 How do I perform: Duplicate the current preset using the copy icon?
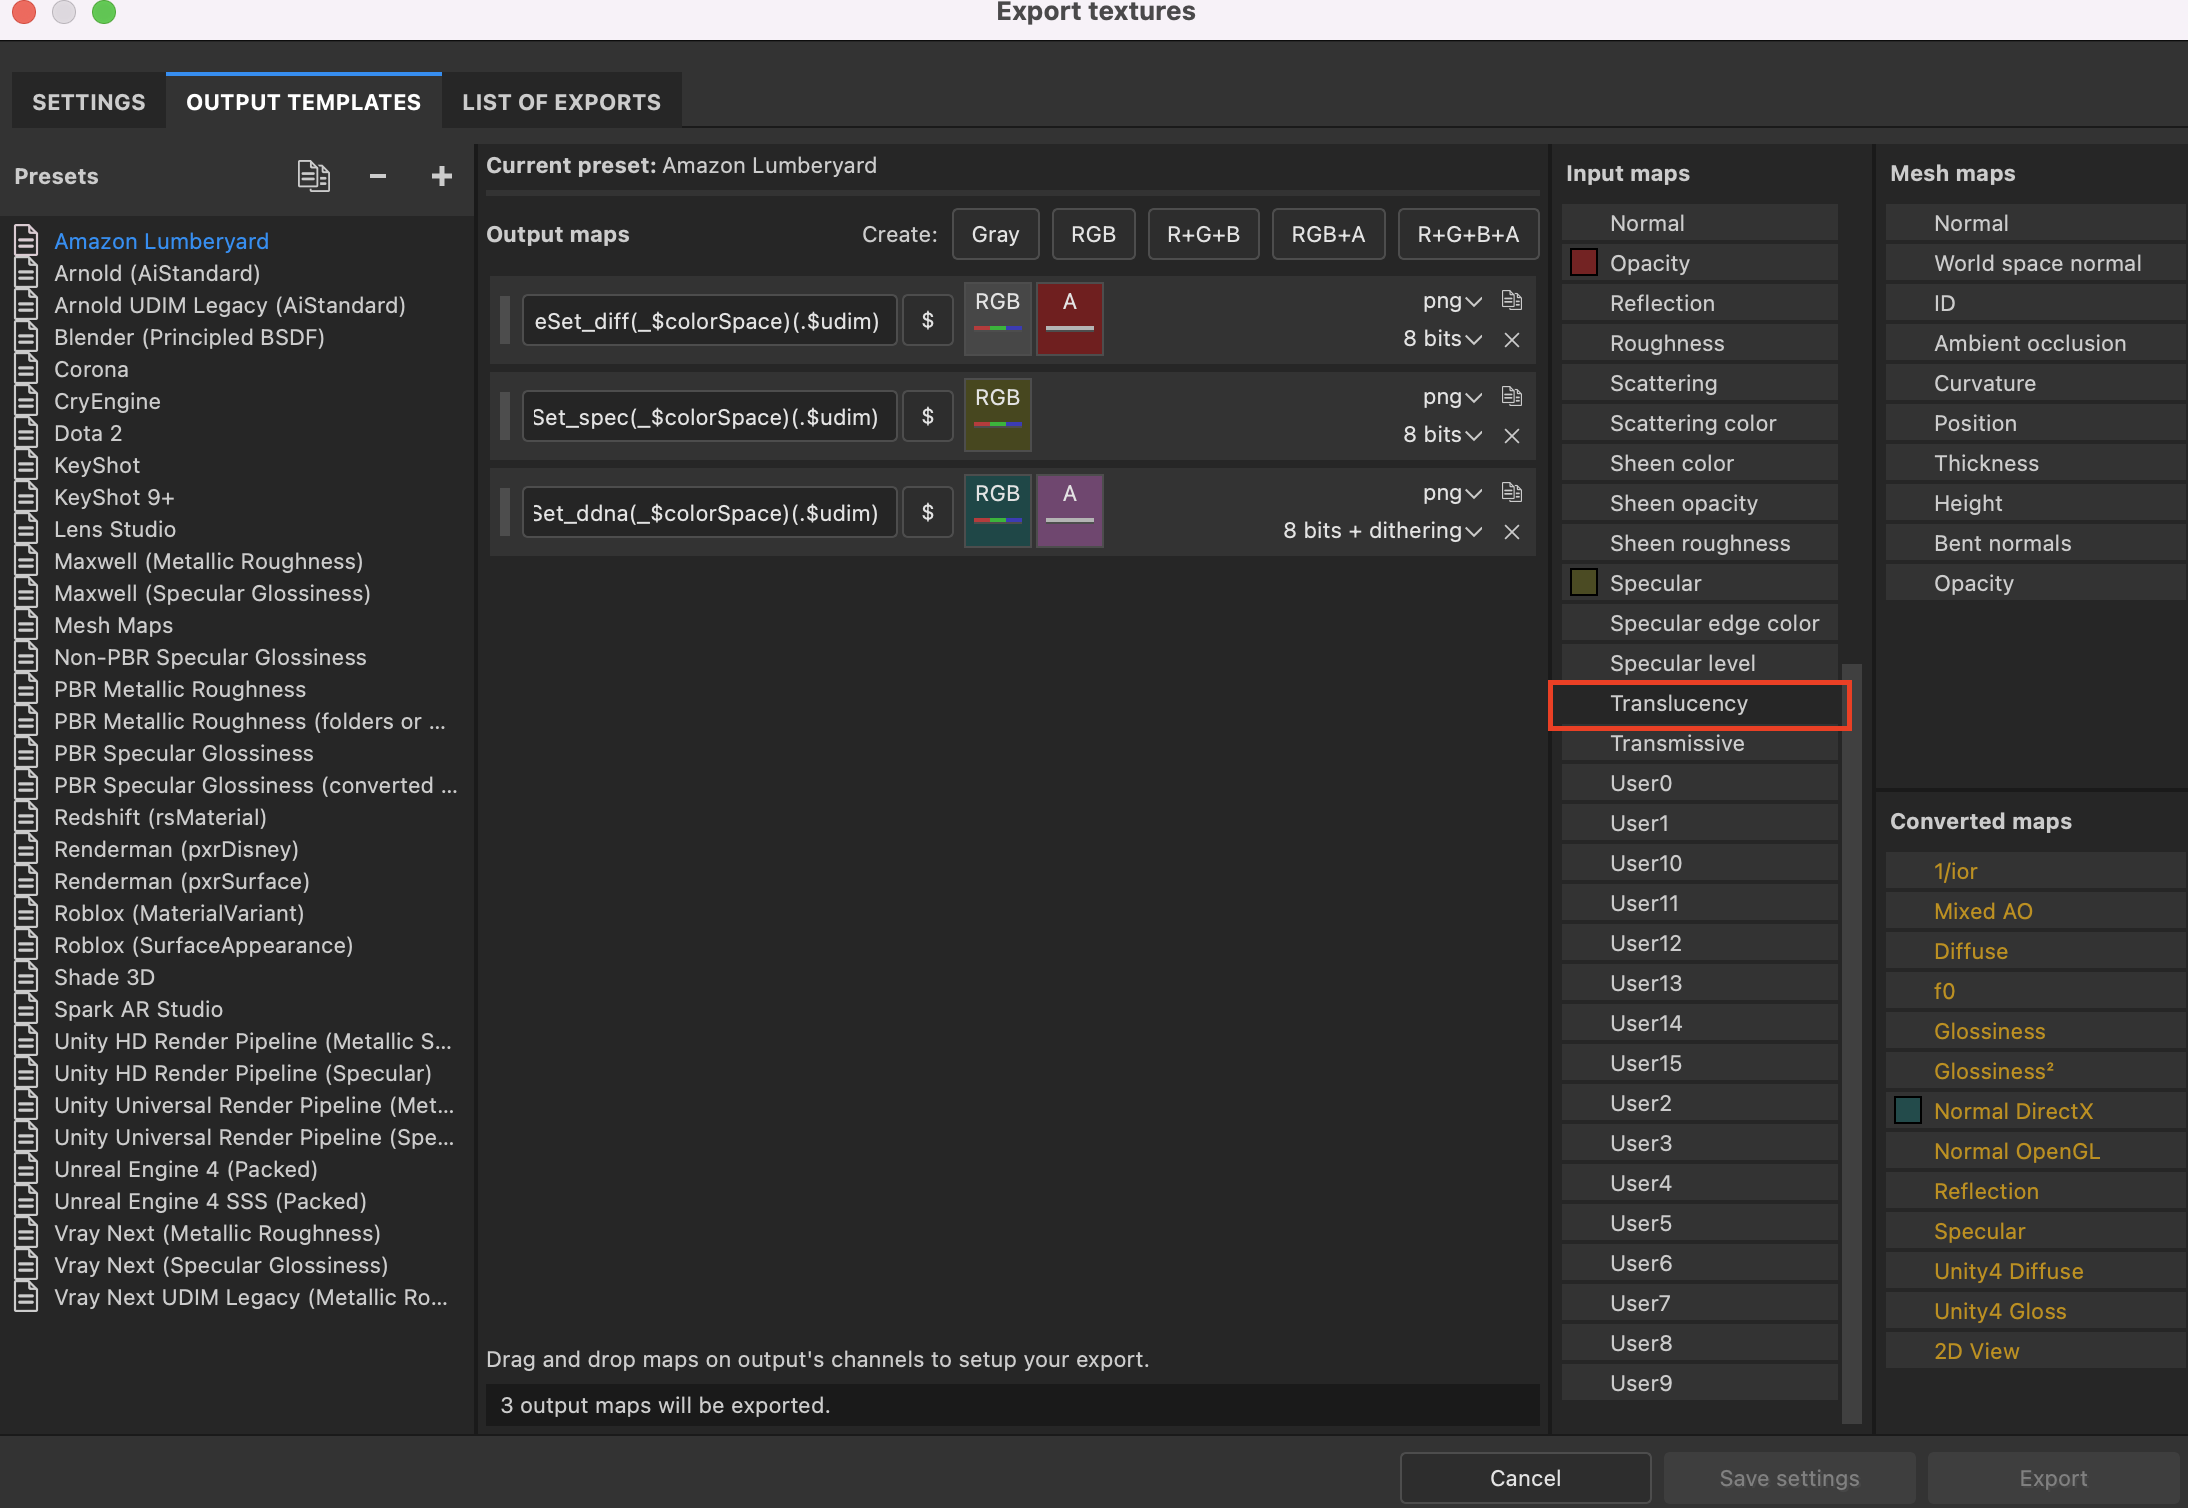tap(313, 175)
